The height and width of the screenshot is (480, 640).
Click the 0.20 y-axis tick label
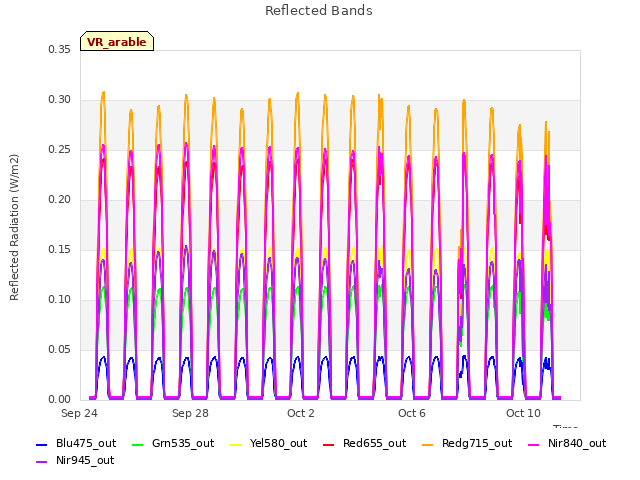click(60, 200)
